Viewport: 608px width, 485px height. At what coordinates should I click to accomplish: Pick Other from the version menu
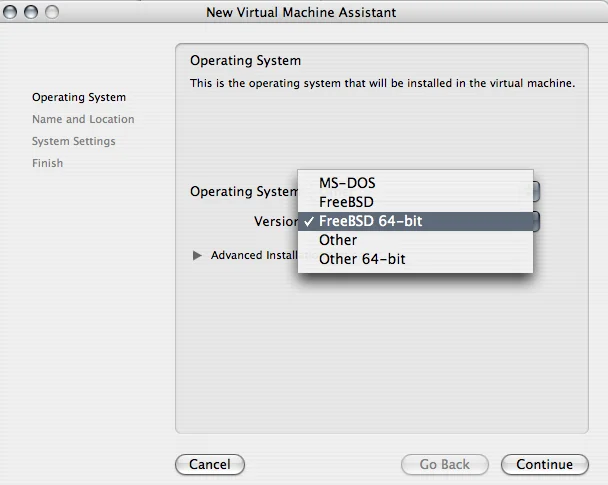click(338, 240)
